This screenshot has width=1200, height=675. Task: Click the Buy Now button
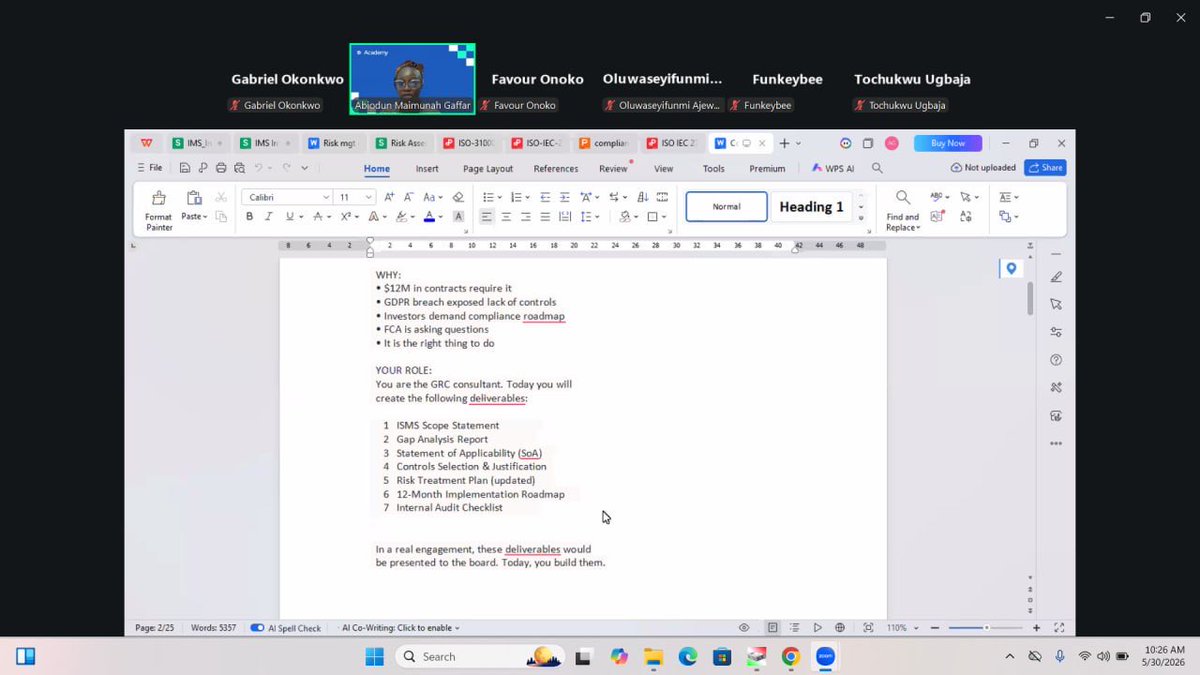947,143
